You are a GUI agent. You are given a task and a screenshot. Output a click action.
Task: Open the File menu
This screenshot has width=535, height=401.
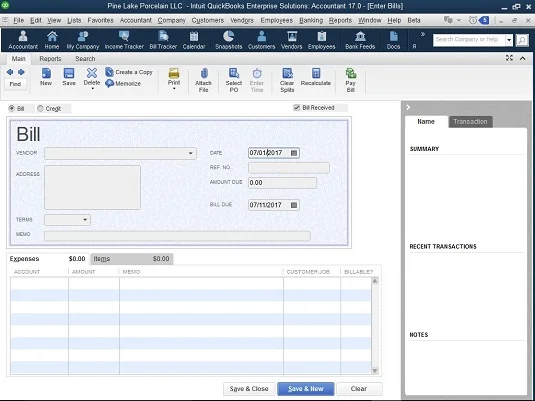(18, 20)
